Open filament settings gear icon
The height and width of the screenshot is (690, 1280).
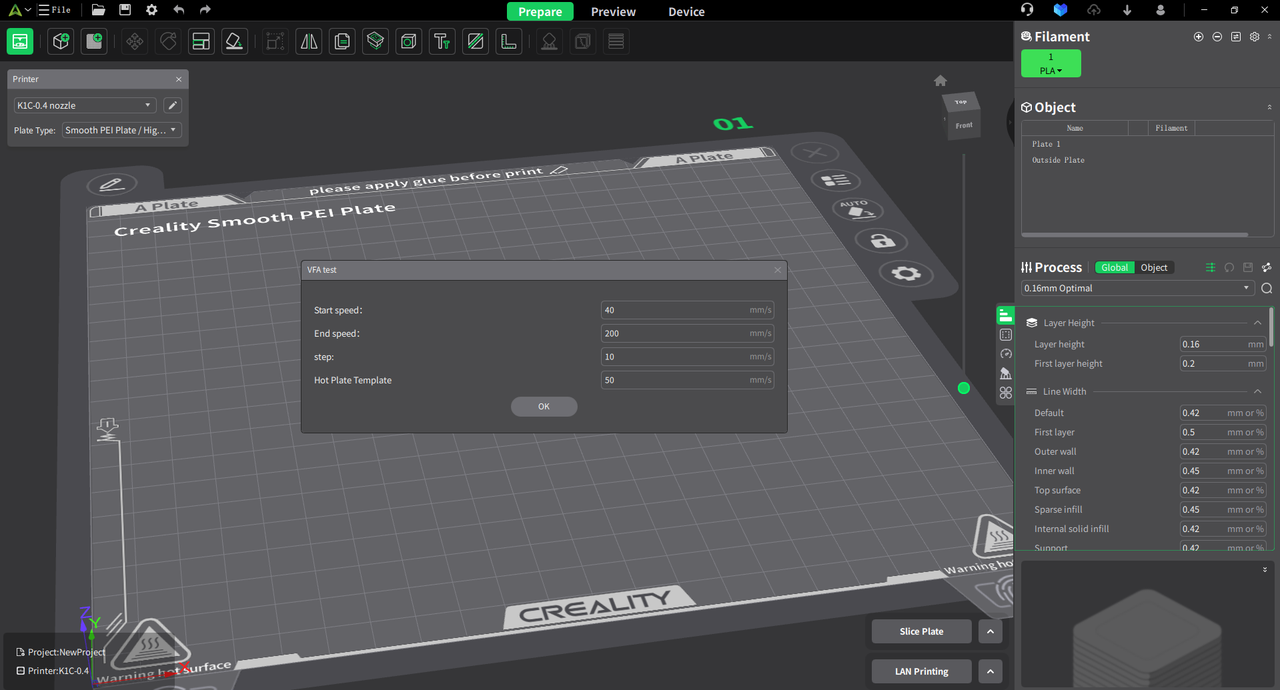coord(1254,37)
